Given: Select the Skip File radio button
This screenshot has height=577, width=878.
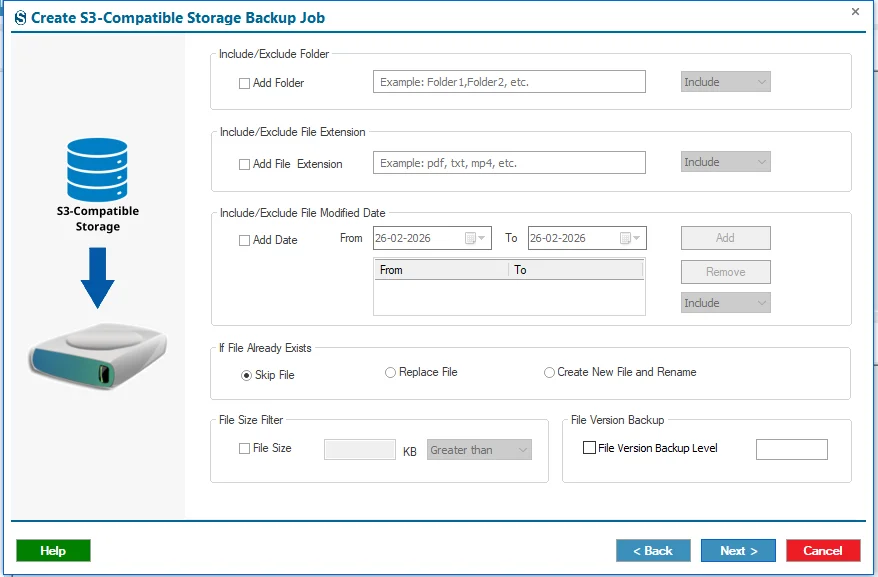Looking at the screenshot, I should pos(246,375).
